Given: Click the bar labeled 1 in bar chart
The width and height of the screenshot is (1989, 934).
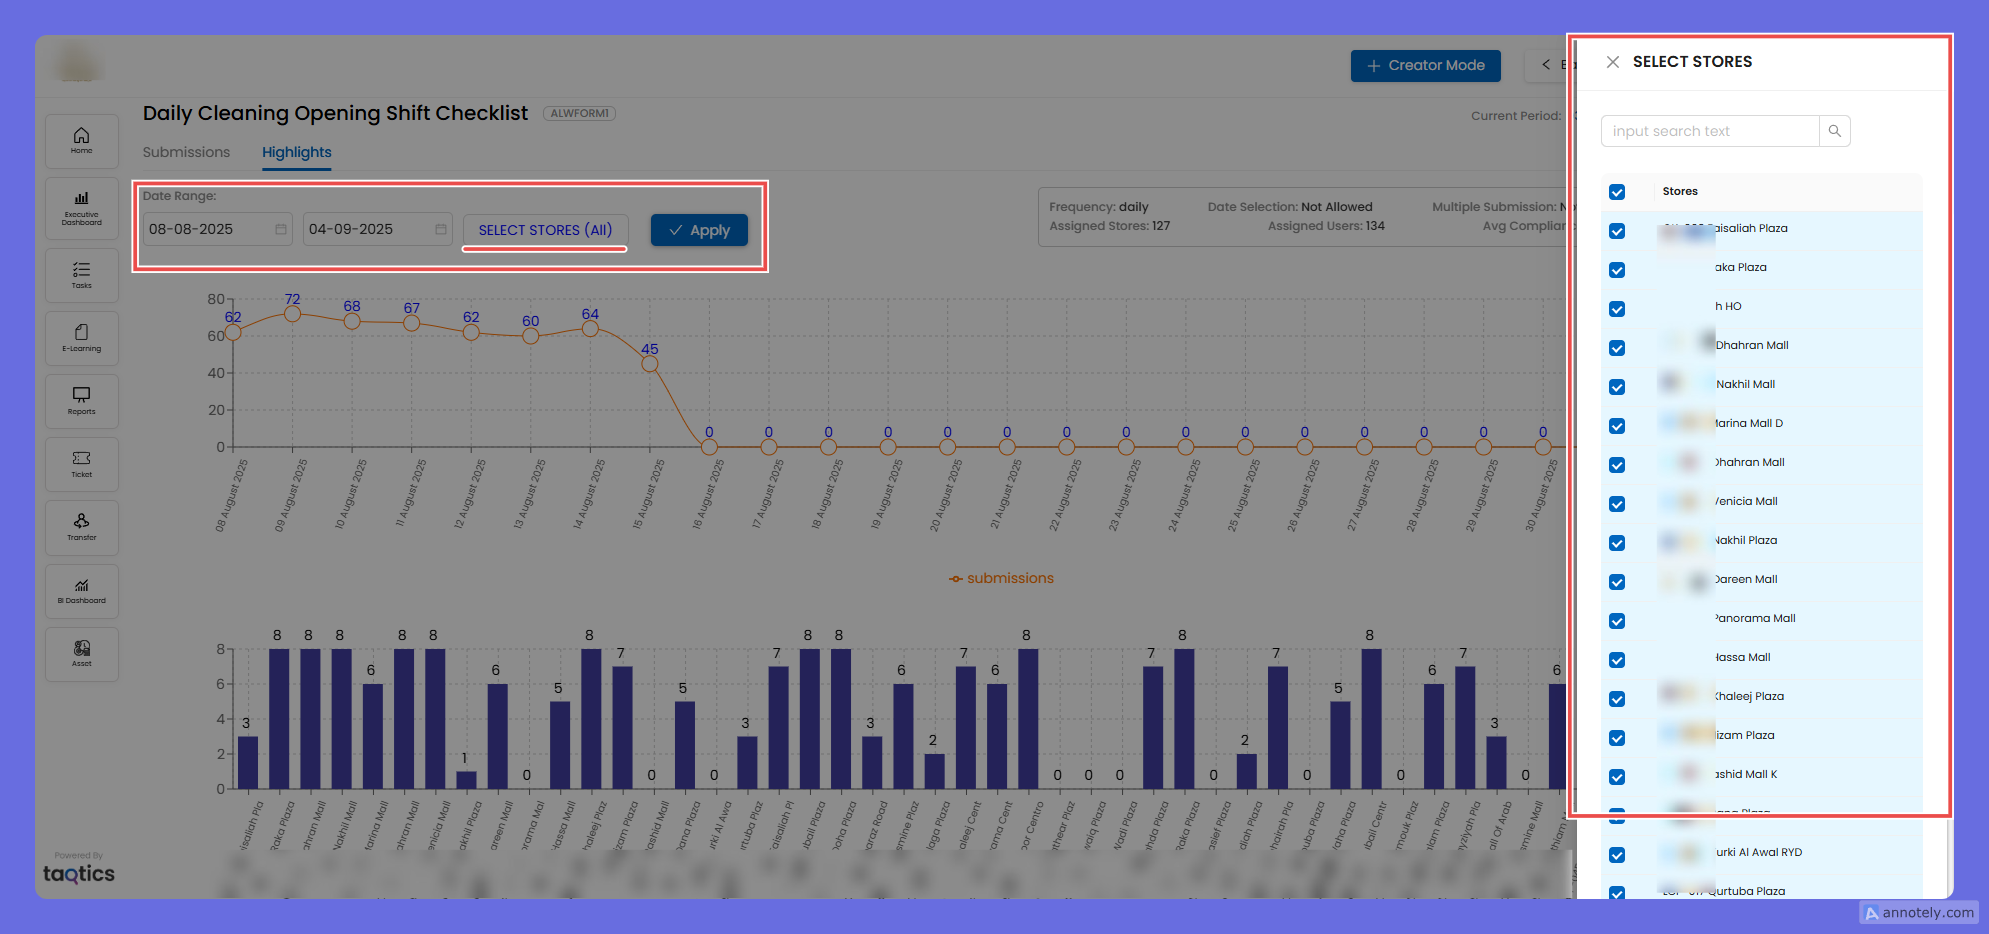Looking at the screenshot, I should tap(466, 780).
